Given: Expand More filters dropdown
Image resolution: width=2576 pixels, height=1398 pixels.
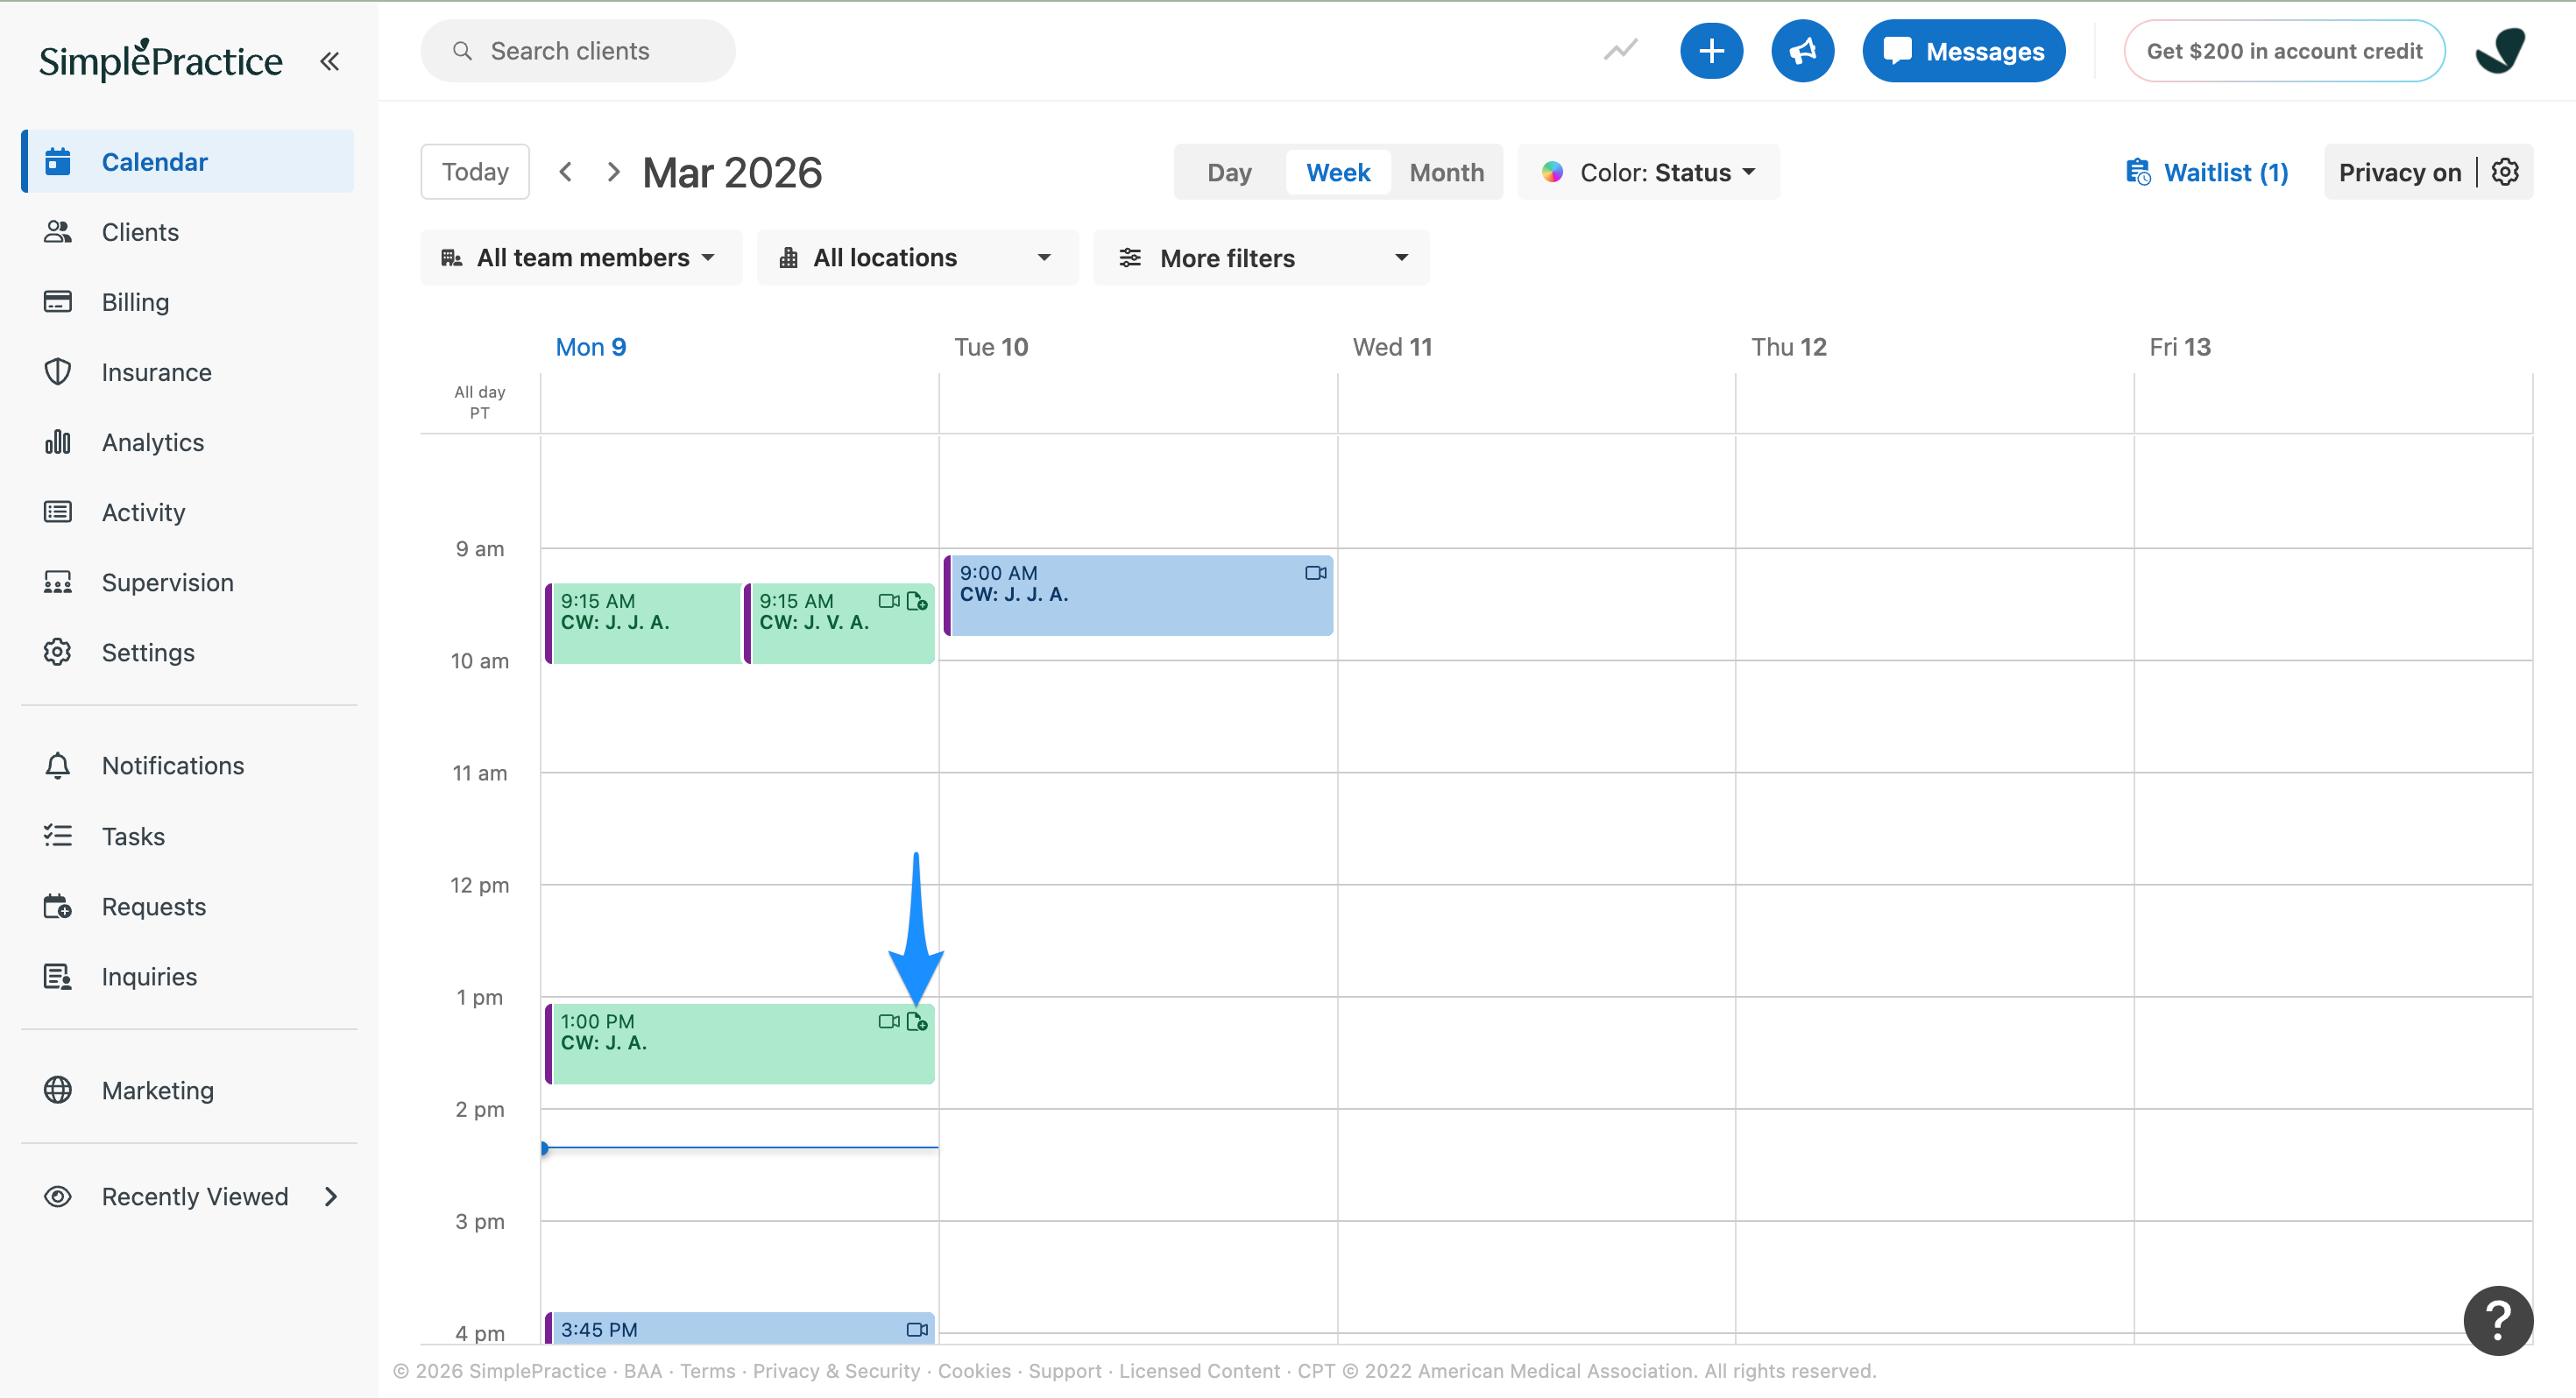Looking at the screenshot, I should [x=1261, y=257].
